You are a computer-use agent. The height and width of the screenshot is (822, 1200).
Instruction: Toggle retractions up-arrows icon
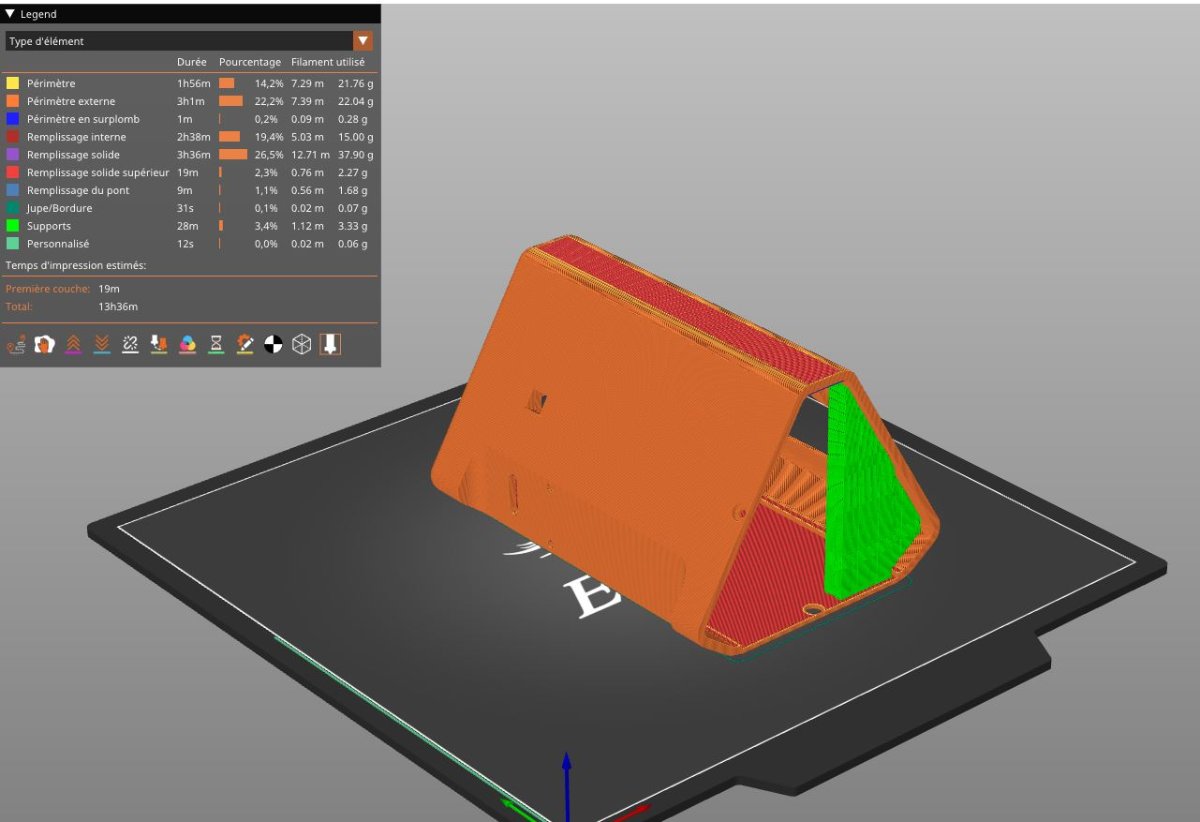point(73,344)
